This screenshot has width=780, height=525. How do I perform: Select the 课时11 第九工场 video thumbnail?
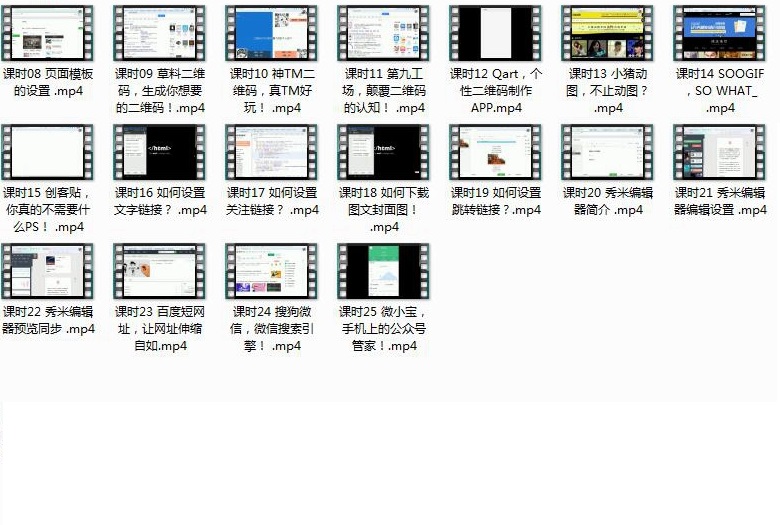click(x=383, y=34)
